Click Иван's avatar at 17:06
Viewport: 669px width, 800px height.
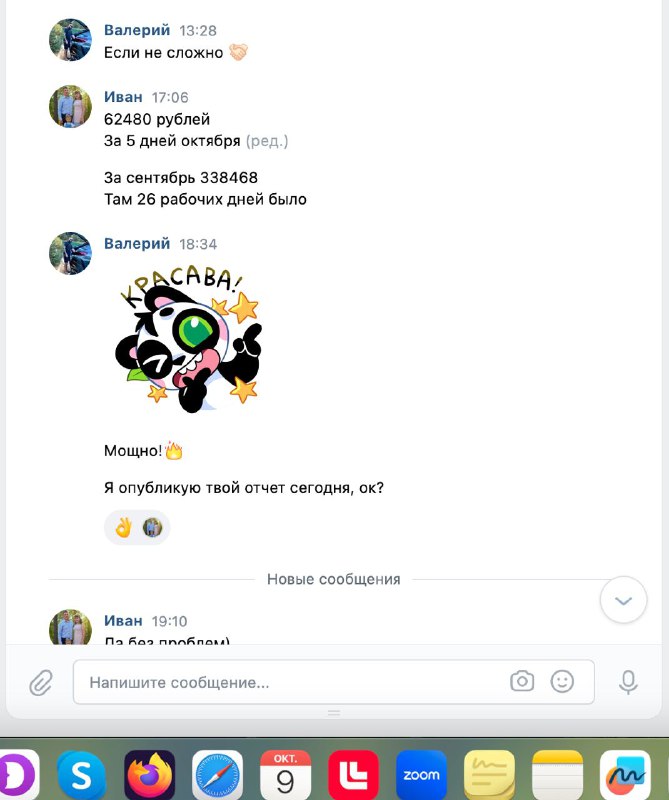70,106
